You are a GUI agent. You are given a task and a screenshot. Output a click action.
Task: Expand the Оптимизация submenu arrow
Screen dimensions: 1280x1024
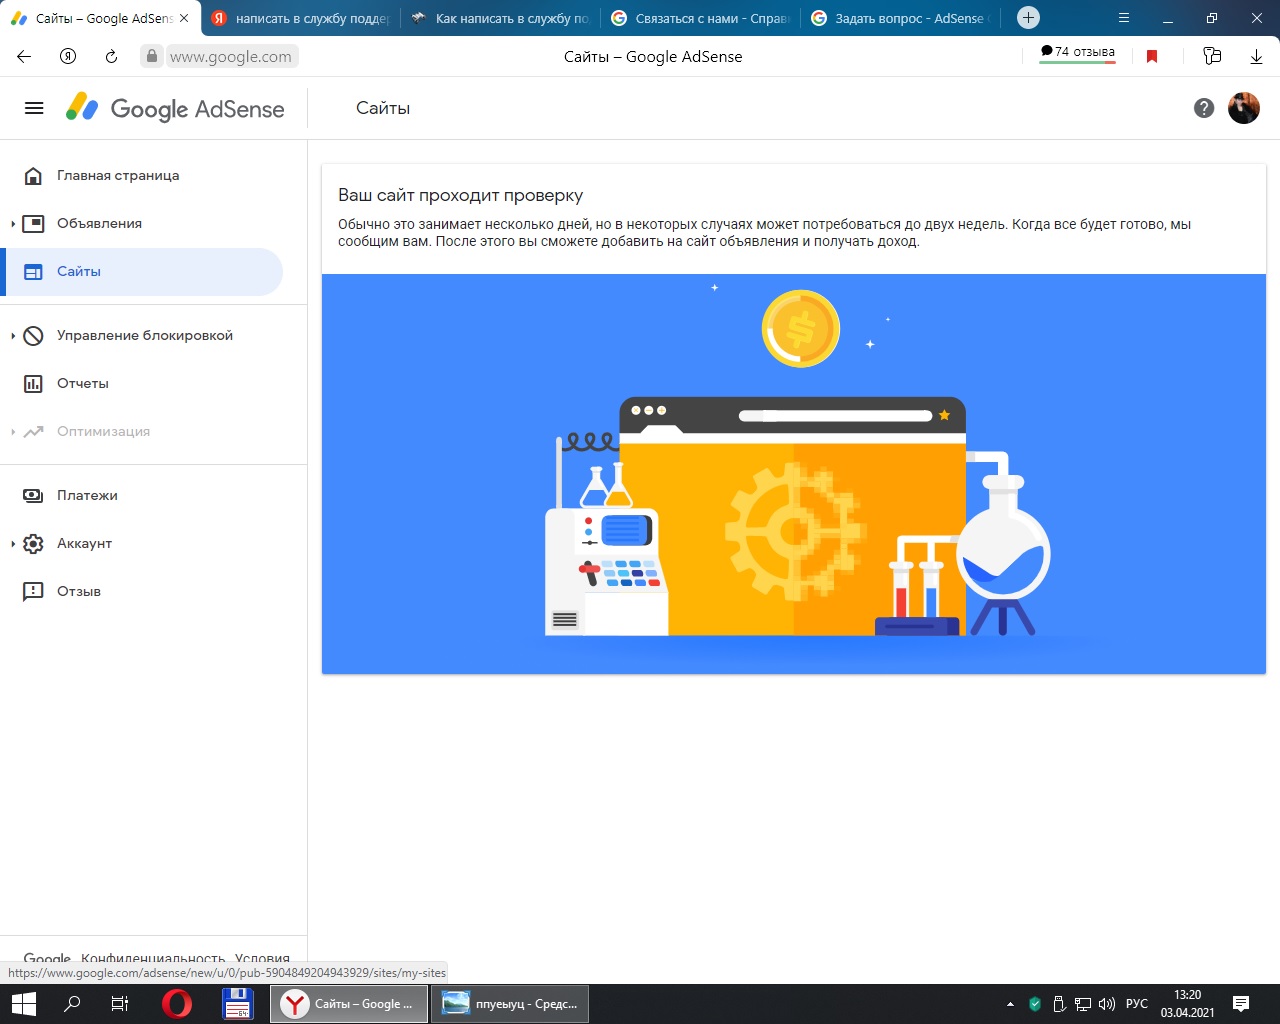[13, 432]
